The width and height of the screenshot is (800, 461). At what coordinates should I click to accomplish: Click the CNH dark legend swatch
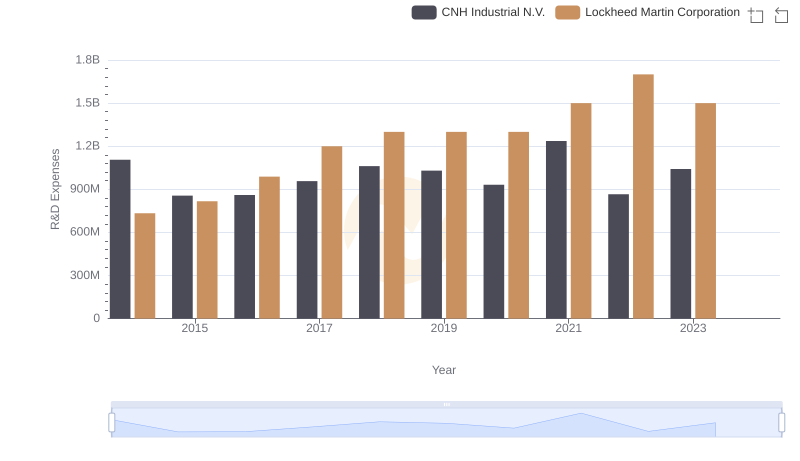click(424, 12)
